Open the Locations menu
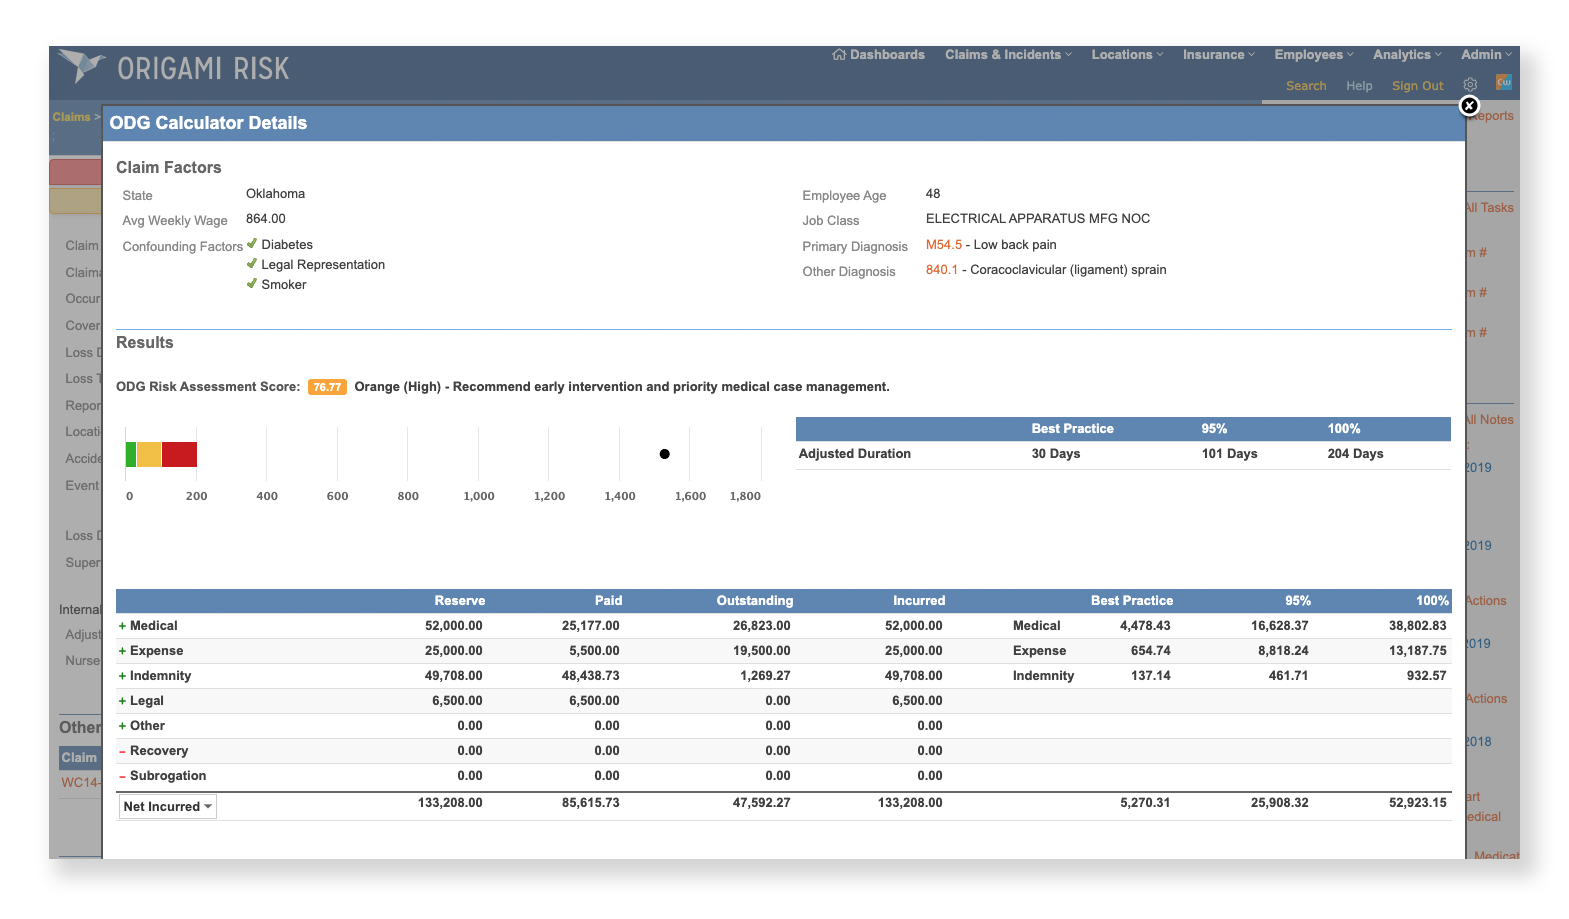The width and height of the screenshot is (1569, 919). pyautogui.click(x=1127, y=55)
